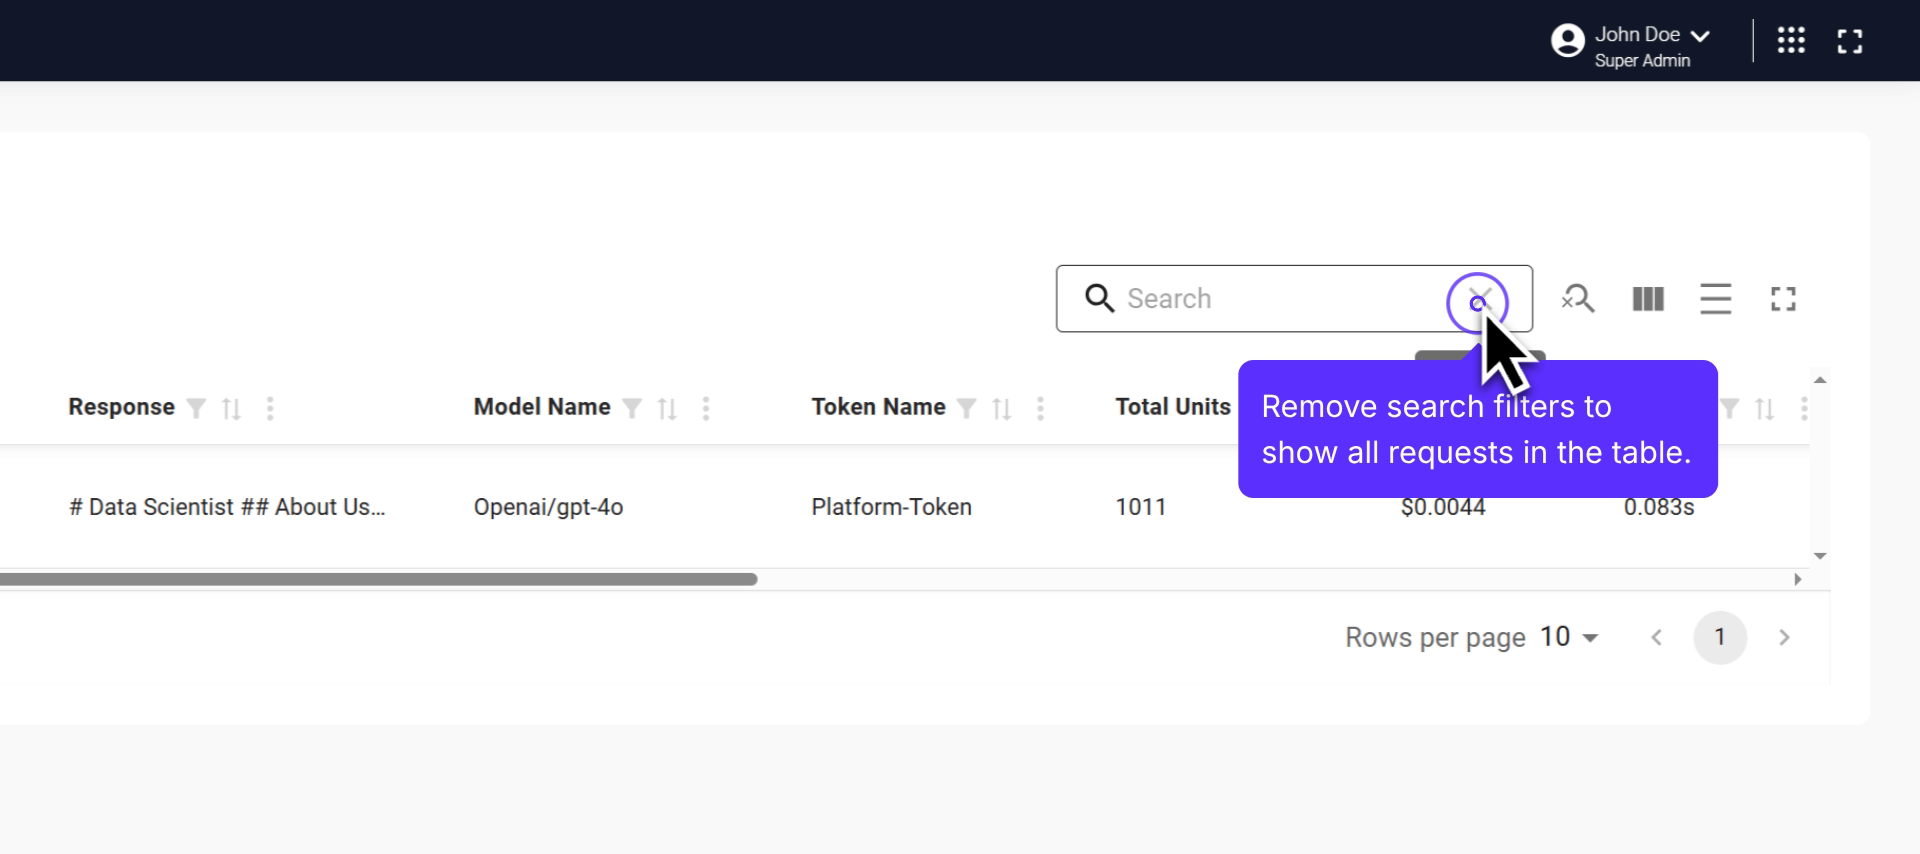Image resolution: width=1920 pixels, height=854 pixels.
Task: Filter the Model Name column
Action: 632,408
